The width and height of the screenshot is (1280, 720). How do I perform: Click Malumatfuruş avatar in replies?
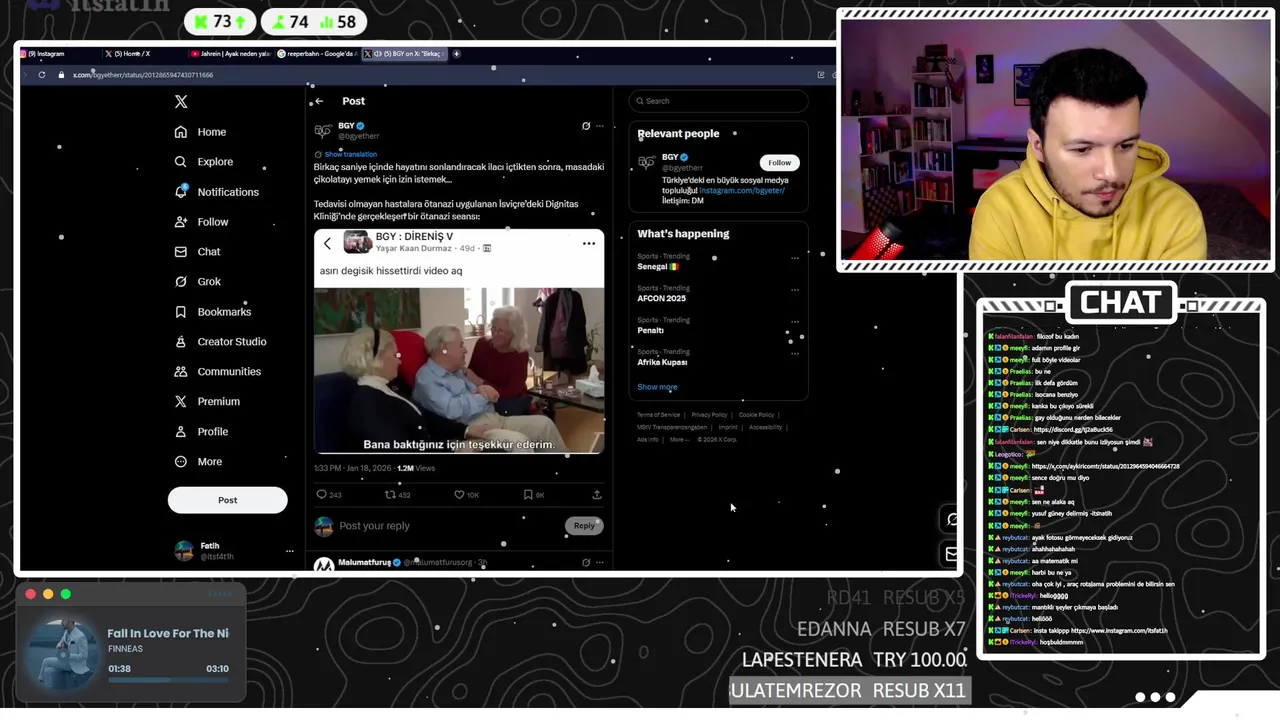[324, 565]
